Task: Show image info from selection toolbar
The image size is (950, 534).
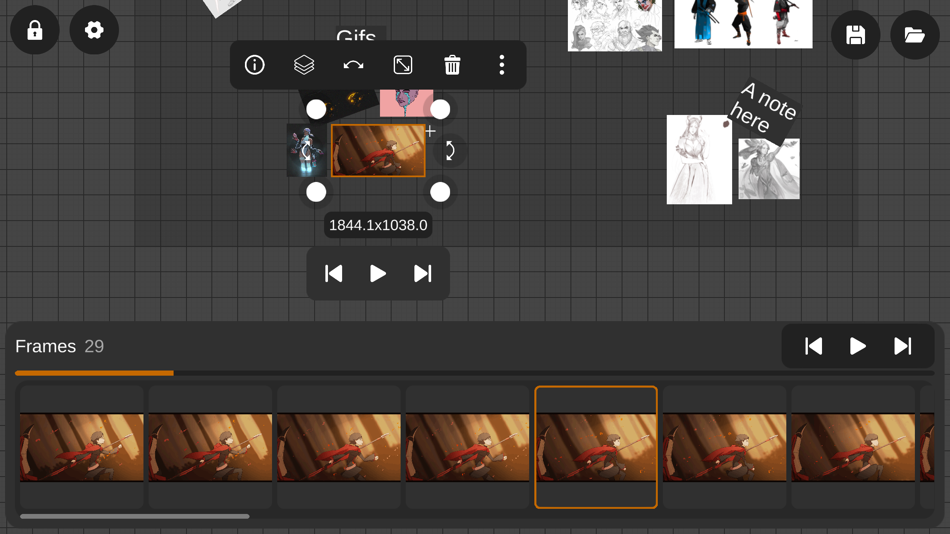Action: 254,65
